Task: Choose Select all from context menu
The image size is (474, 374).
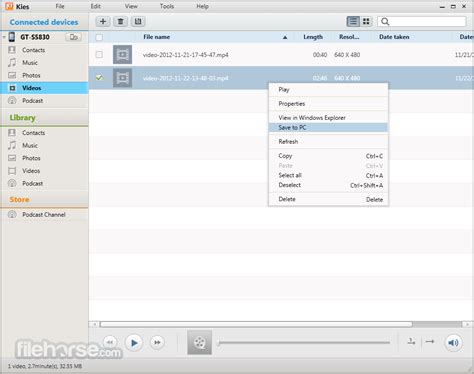Action: (328, 175)
